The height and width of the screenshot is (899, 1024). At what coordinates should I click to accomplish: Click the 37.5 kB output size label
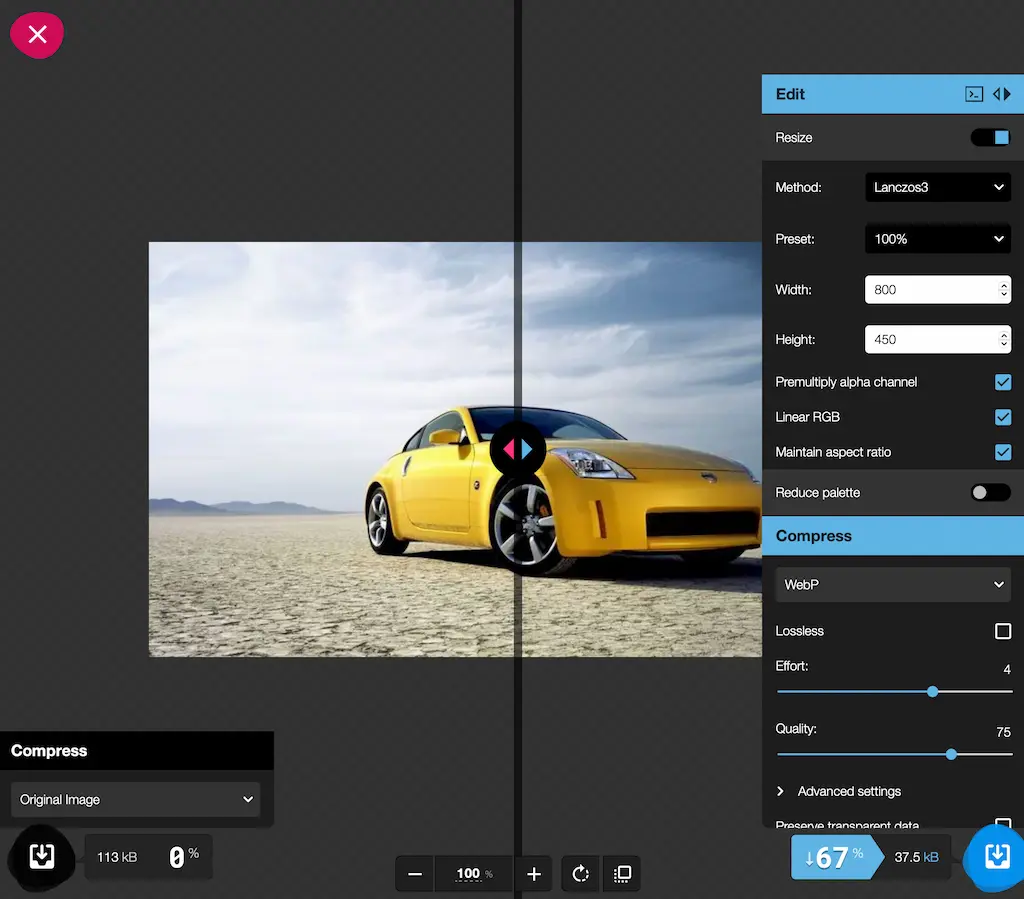(916, 857)
